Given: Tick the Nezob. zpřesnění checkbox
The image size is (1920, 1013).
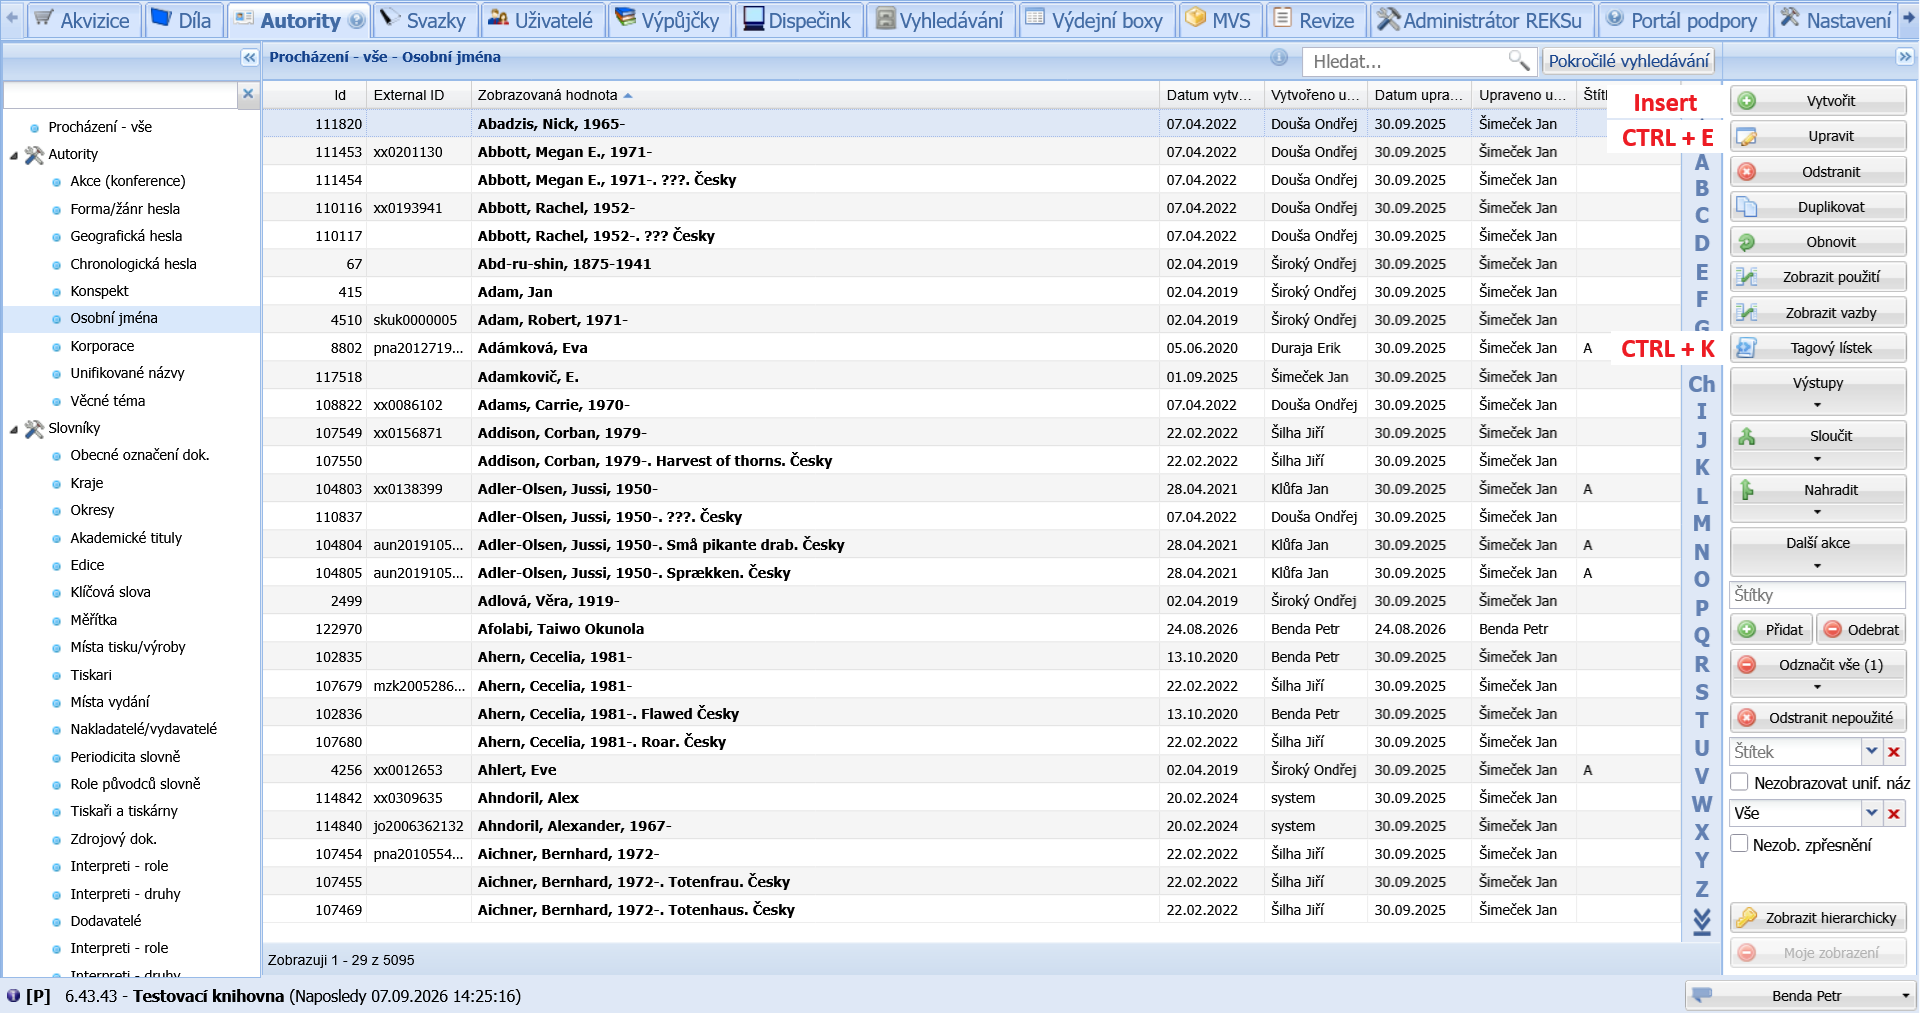Looking at the screenshot, I should point(1740,844).
